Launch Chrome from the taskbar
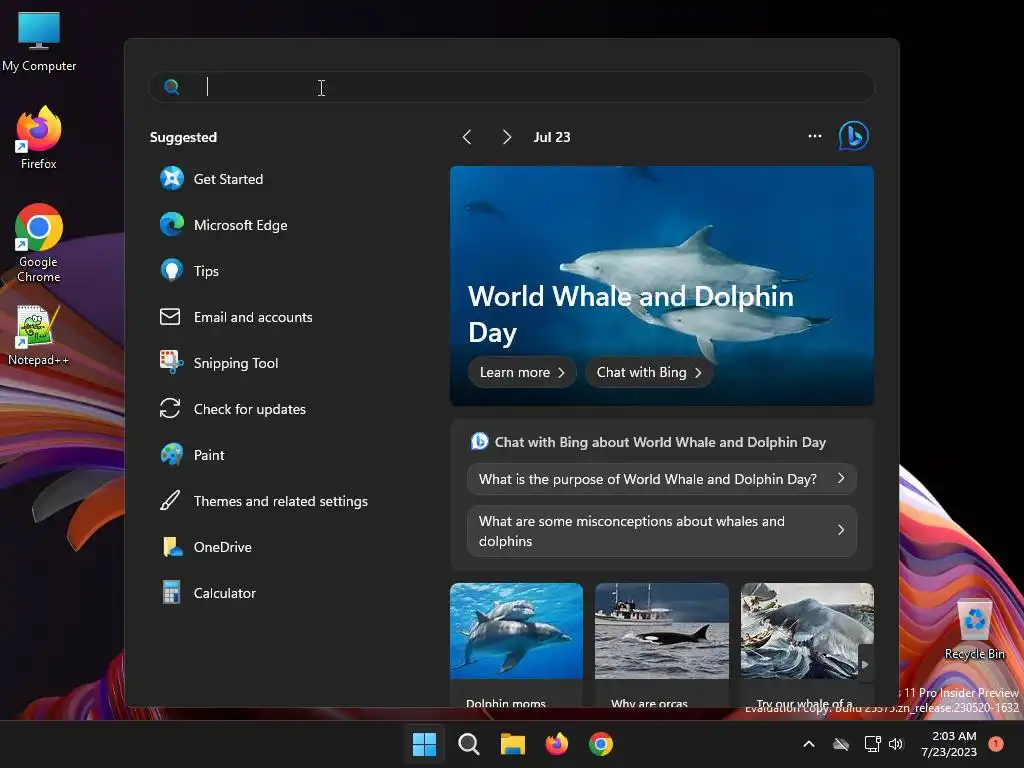Viewport: 1024px width, 768px height. click(601, 744)
